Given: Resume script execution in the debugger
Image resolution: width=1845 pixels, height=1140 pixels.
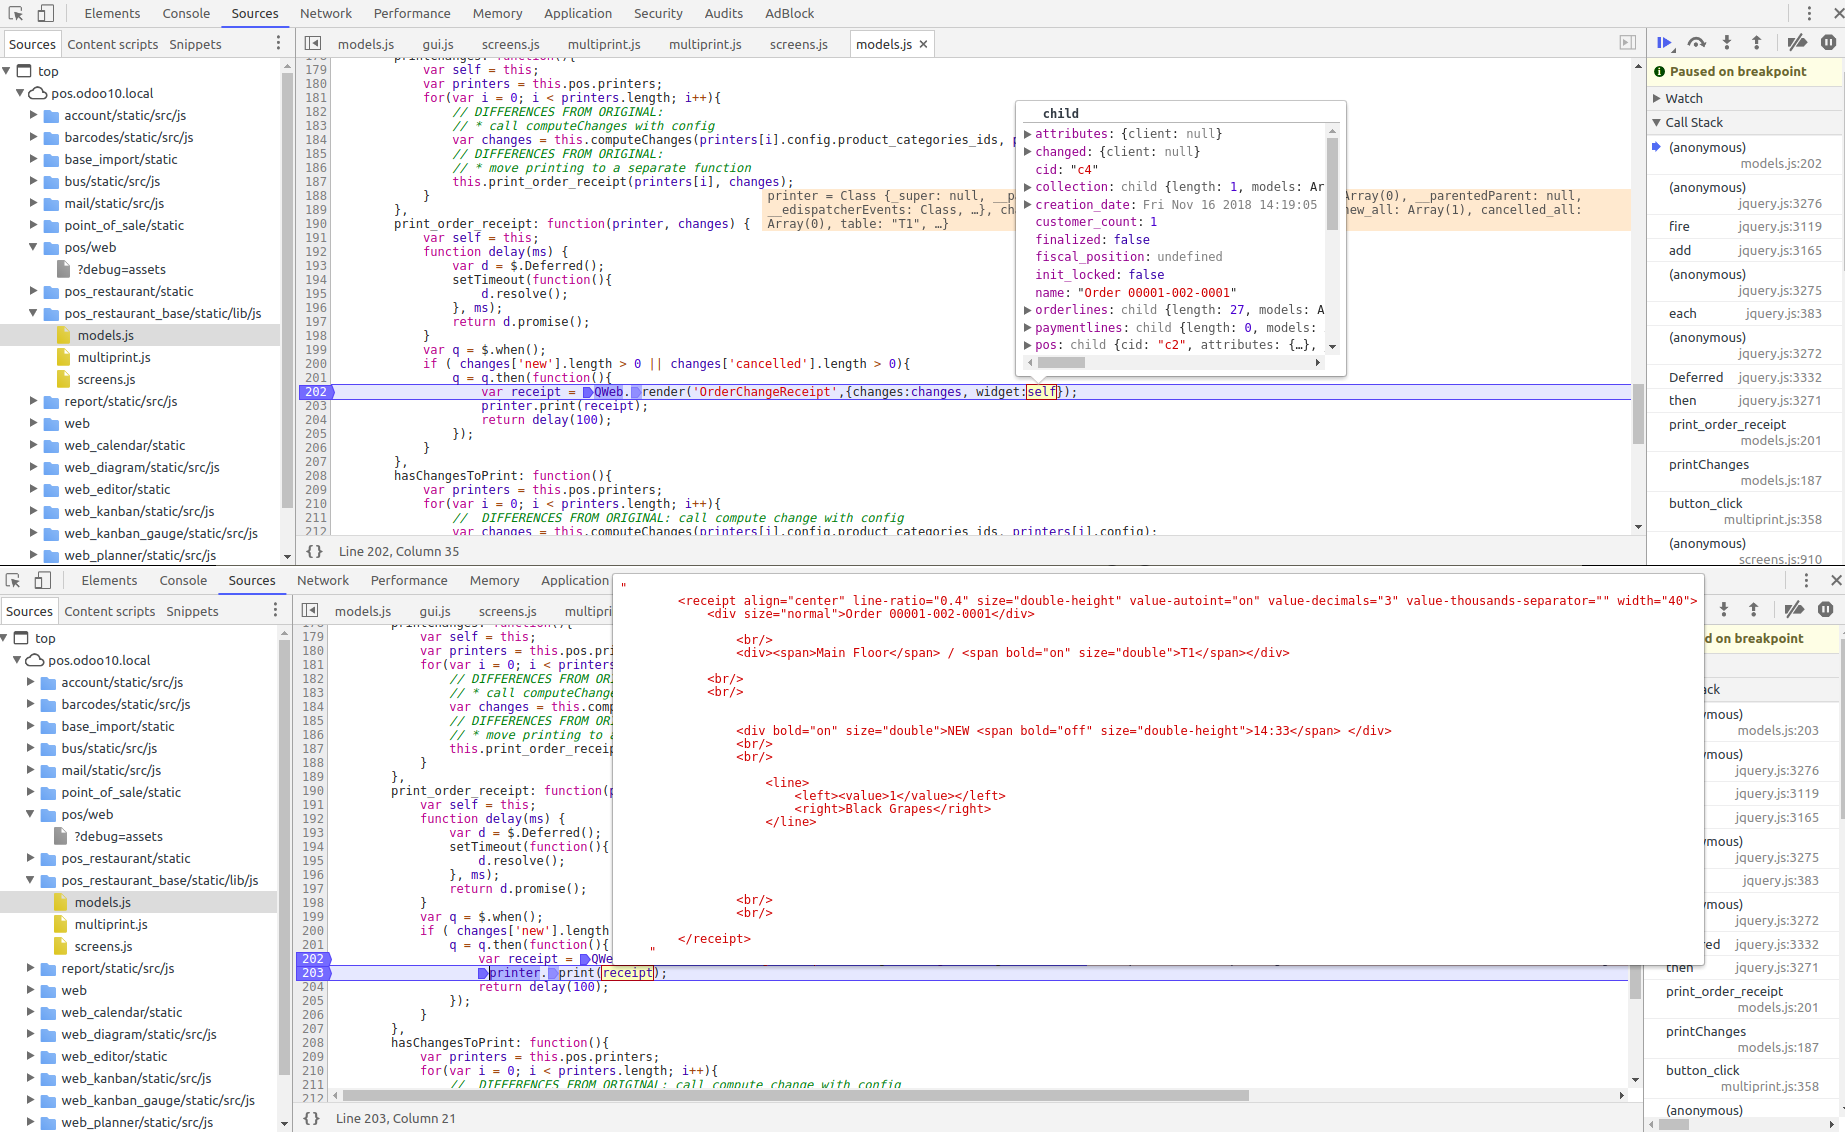Looking at the screenshot, I should coord(1663,43).
